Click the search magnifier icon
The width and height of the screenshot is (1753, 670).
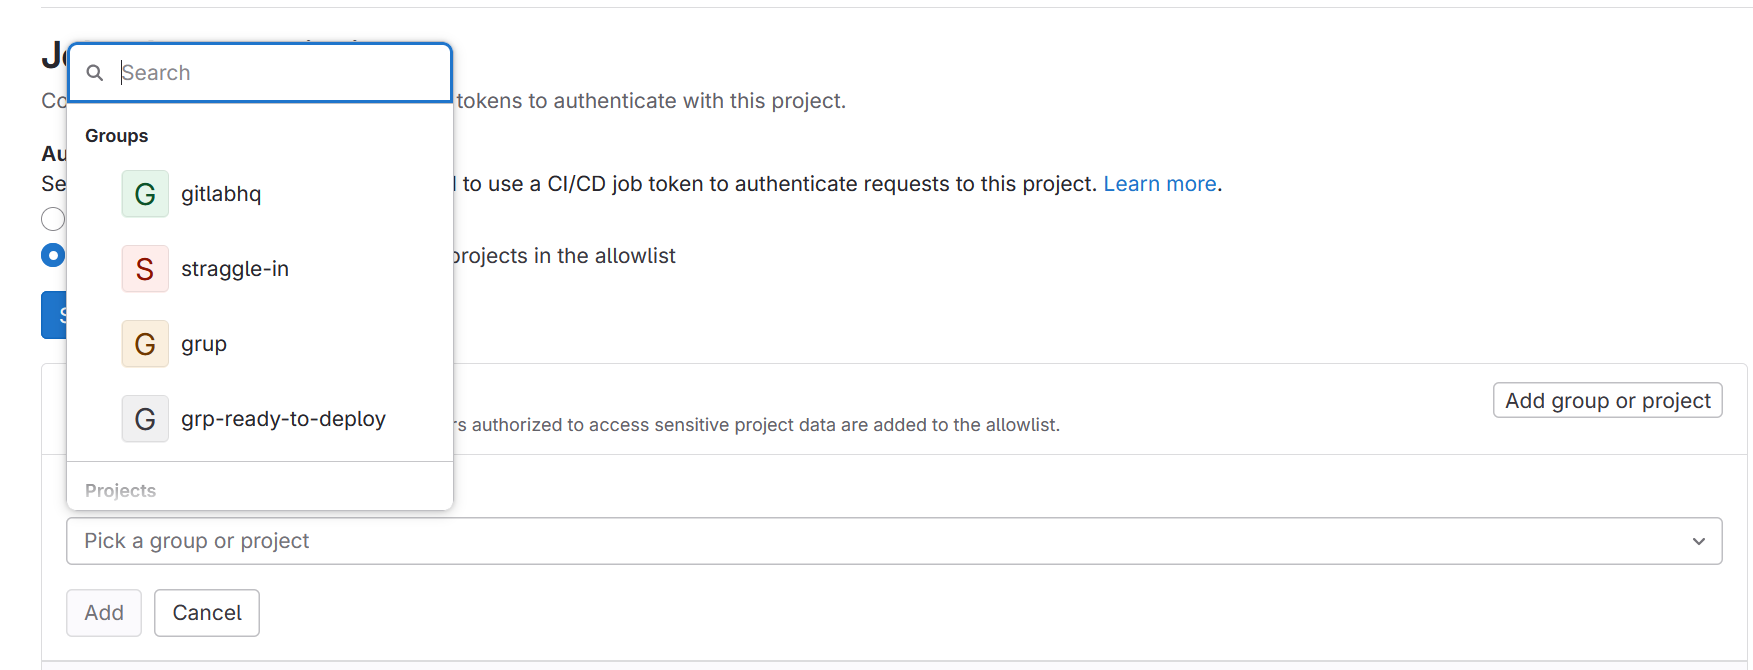(x=95, y=72)
